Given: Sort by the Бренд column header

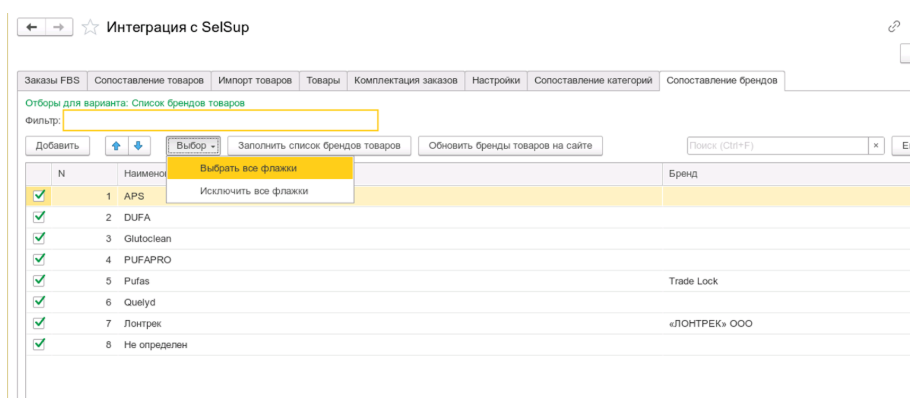Looking at the screenshot, I should (x=786, y=174).
